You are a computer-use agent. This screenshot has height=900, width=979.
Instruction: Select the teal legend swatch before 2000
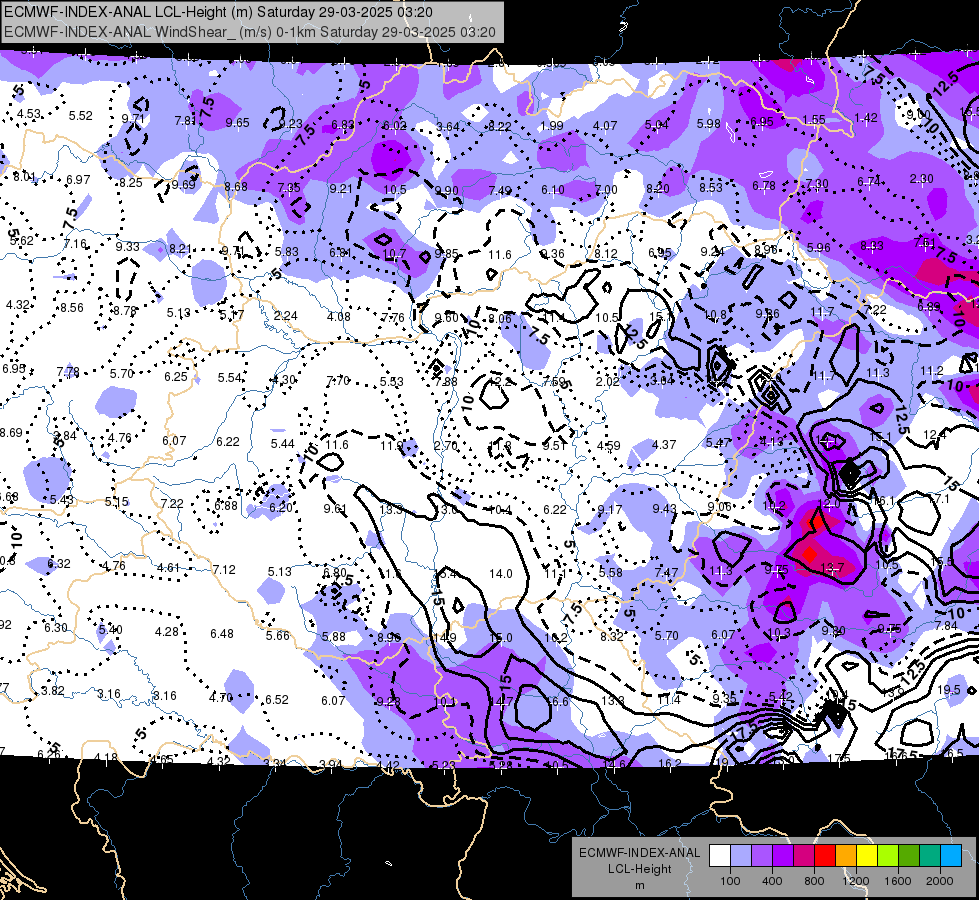point(929,856)
